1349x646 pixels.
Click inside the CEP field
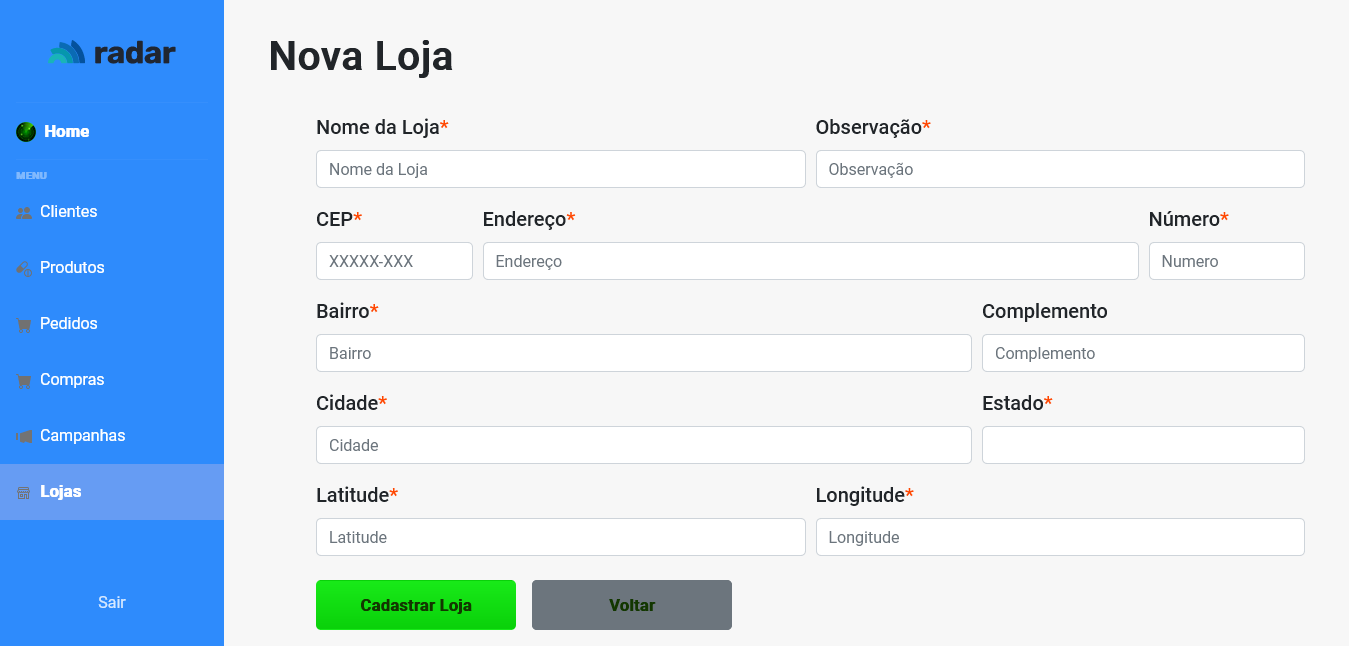coord(394,261)
